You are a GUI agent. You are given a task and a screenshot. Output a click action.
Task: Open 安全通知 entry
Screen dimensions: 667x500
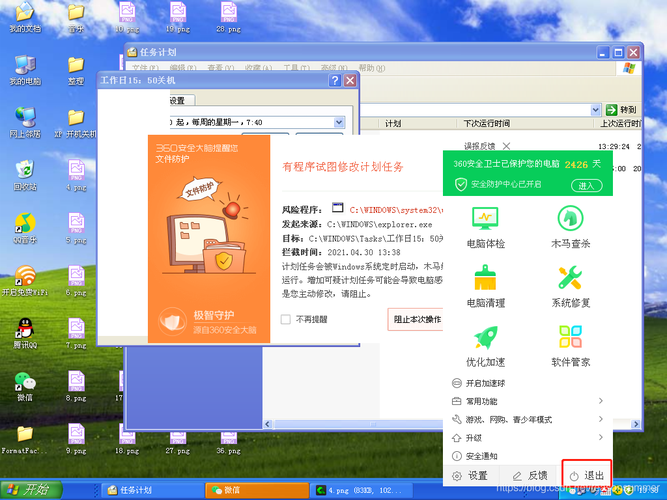475,456
